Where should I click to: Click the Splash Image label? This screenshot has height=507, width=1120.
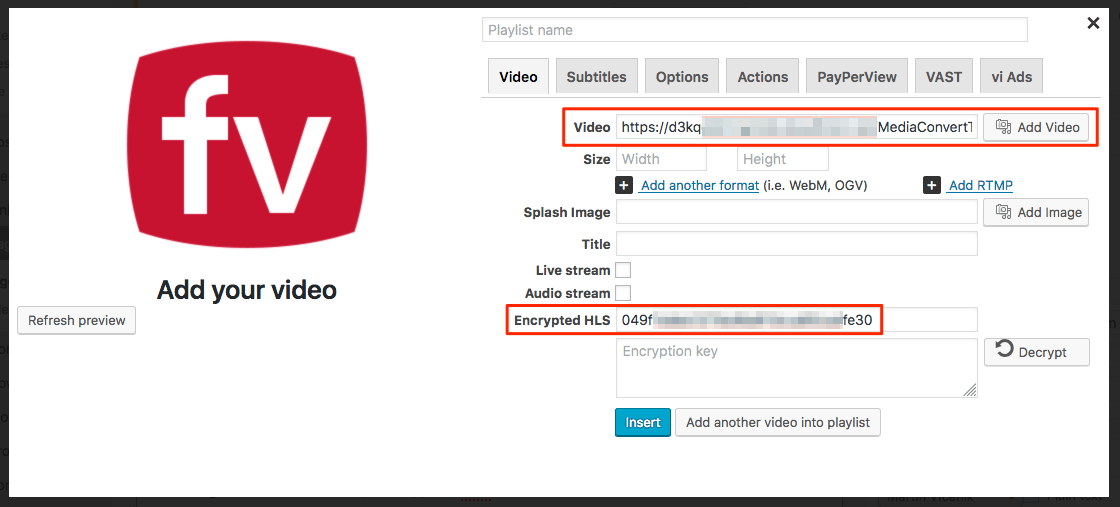[567, 212]
